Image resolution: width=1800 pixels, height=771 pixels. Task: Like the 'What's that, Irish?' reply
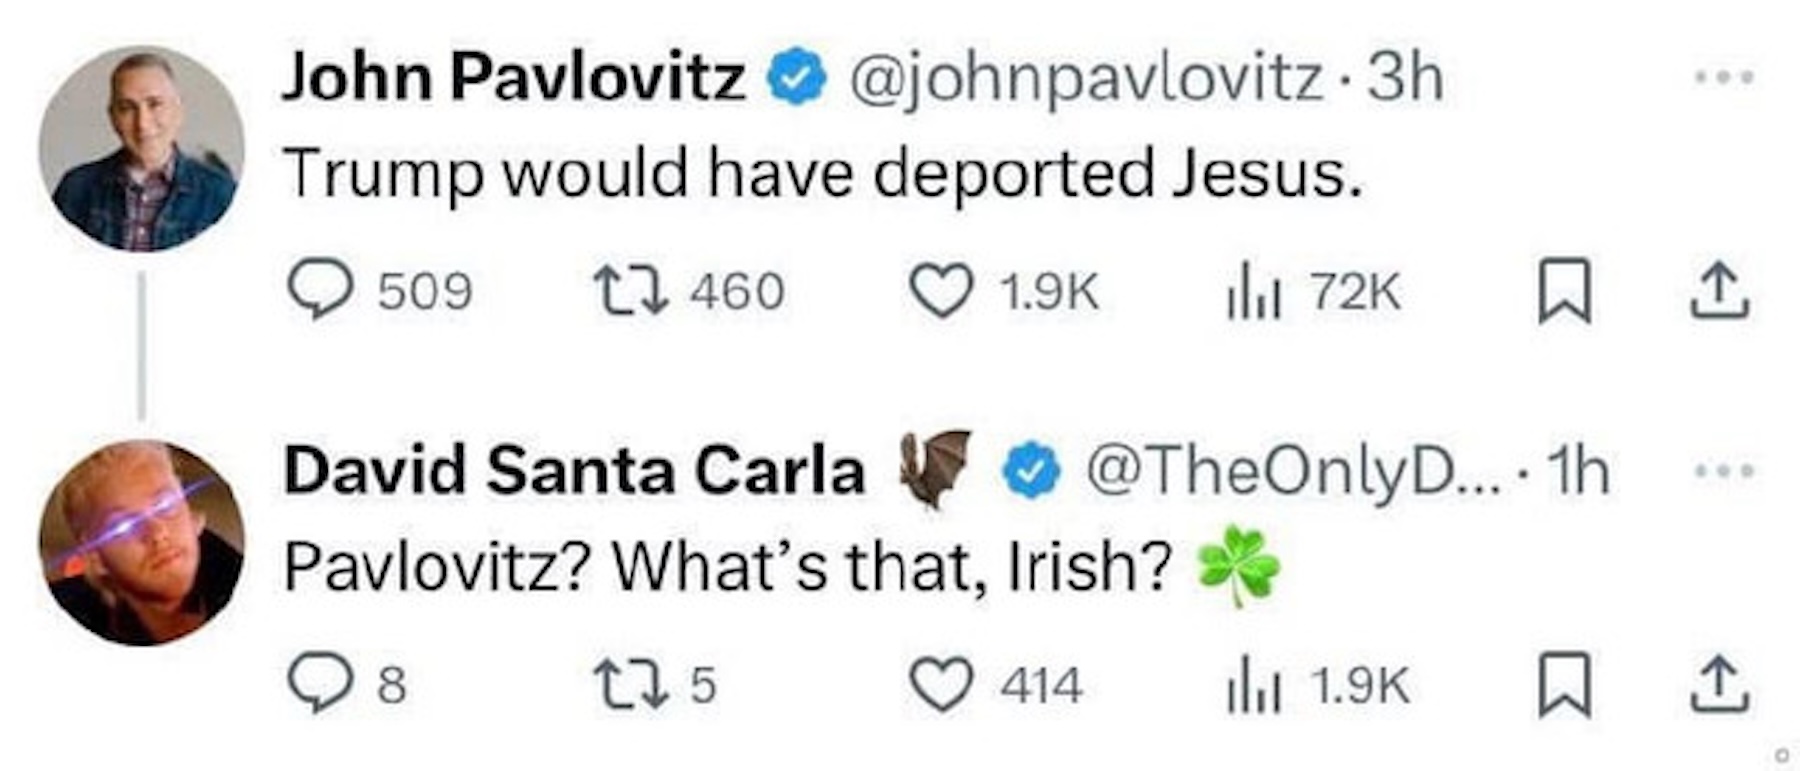coord(941,684)
